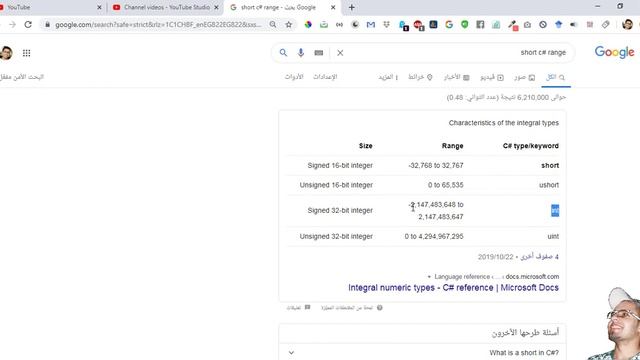Close the Google search tab
This screenshot has width=640, height=360.
coord(333,7)
